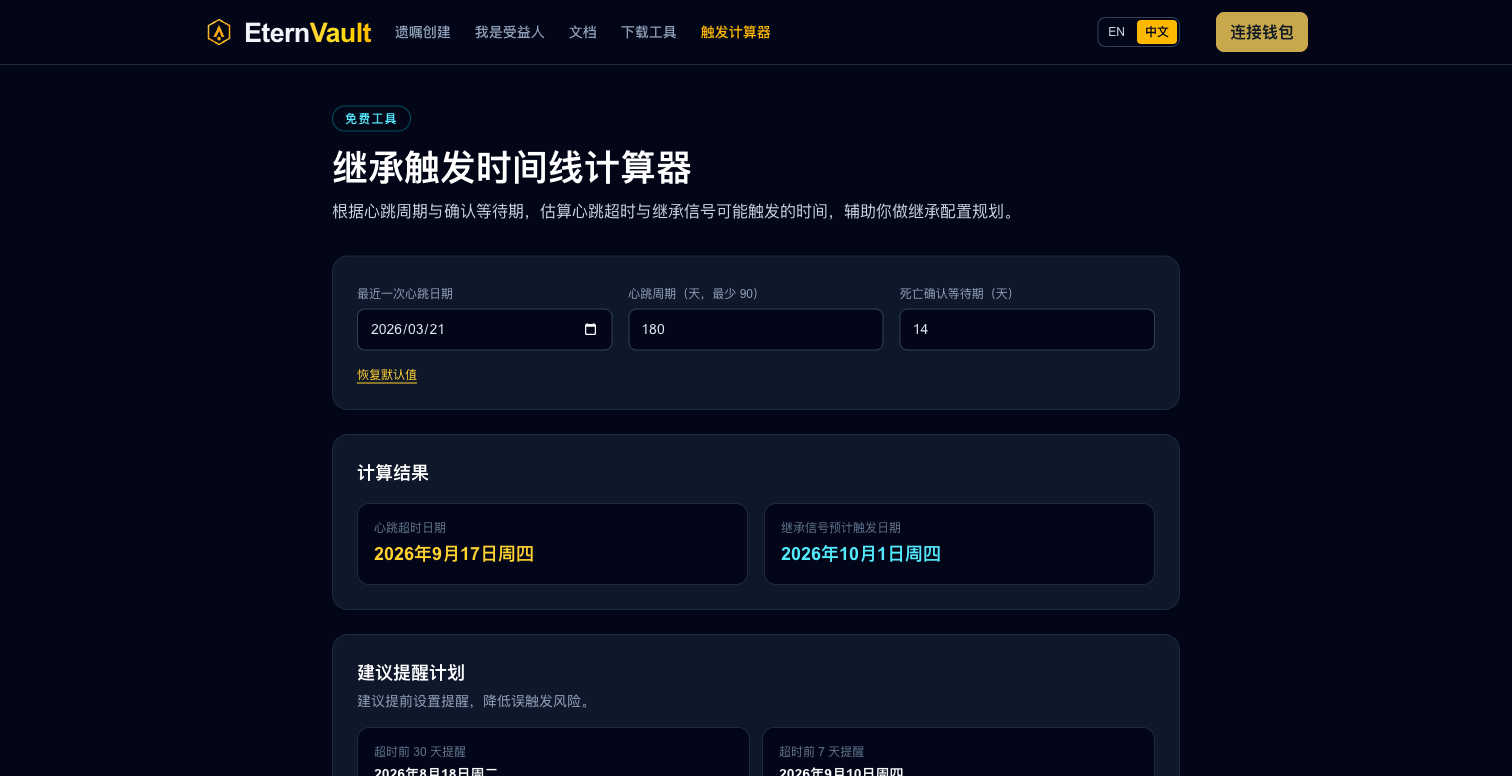The height and width of the screenshot is (776, 1512).
Task: Open the 遗嘱创建 navigation item
Action: tap(422, 32)
